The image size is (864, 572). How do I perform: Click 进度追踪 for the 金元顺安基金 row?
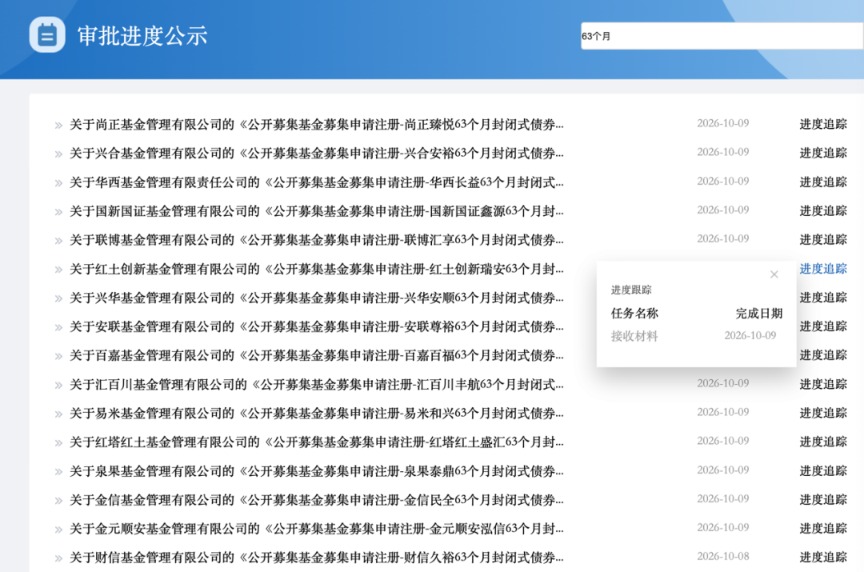(x=823, y=528)
